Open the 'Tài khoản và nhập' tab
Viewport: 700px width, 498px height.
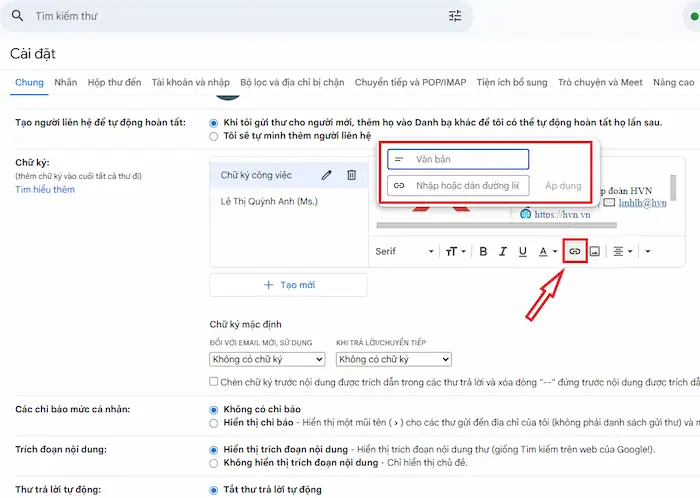190,82
